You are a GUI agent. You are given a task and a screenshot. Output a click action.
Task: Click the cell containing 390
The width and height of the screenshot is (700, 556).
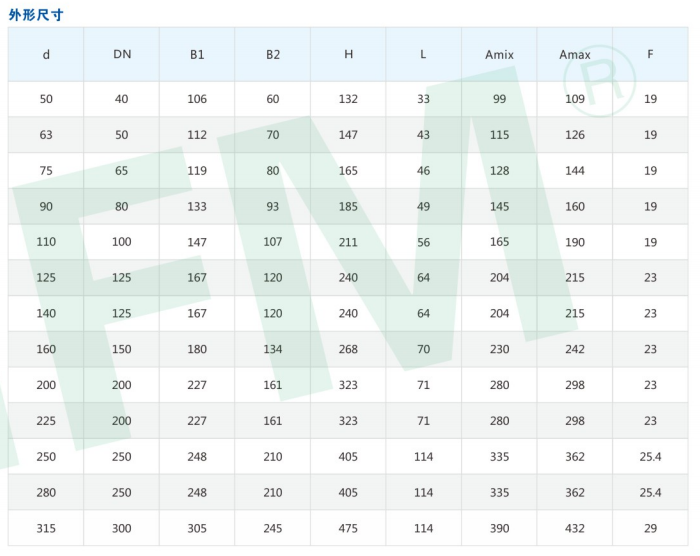[499, 528]
